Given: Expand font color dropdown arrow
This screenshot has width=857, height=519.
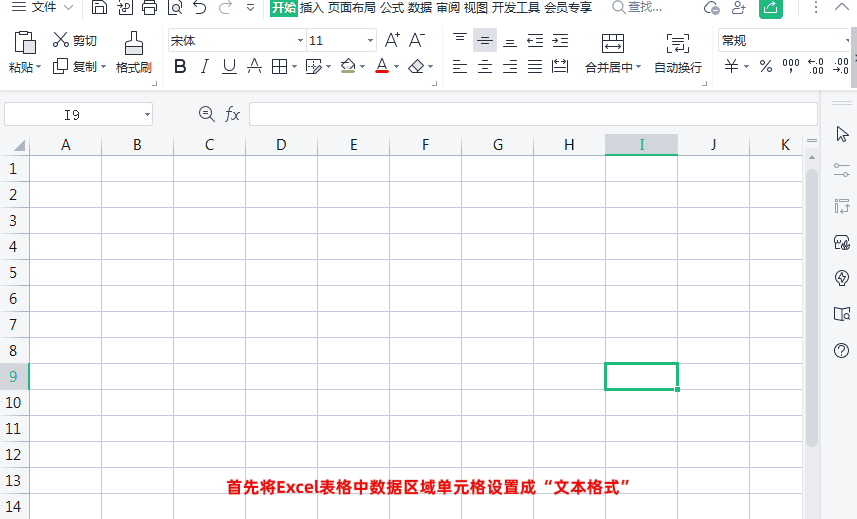Looking at the screenshot, I should click(396, 67).
